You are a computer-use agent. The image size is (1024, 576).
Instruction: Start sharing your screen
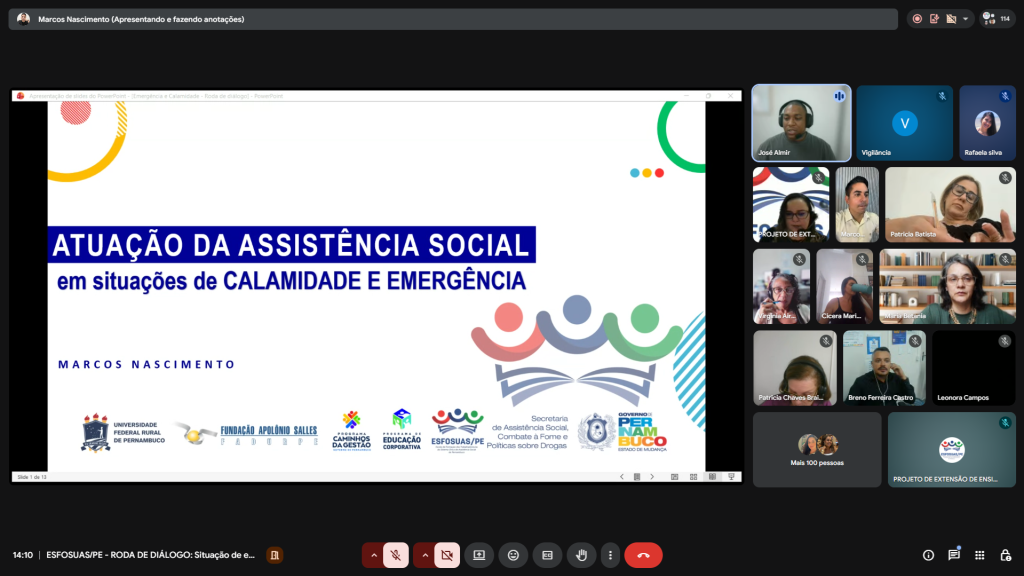[479, 555]
